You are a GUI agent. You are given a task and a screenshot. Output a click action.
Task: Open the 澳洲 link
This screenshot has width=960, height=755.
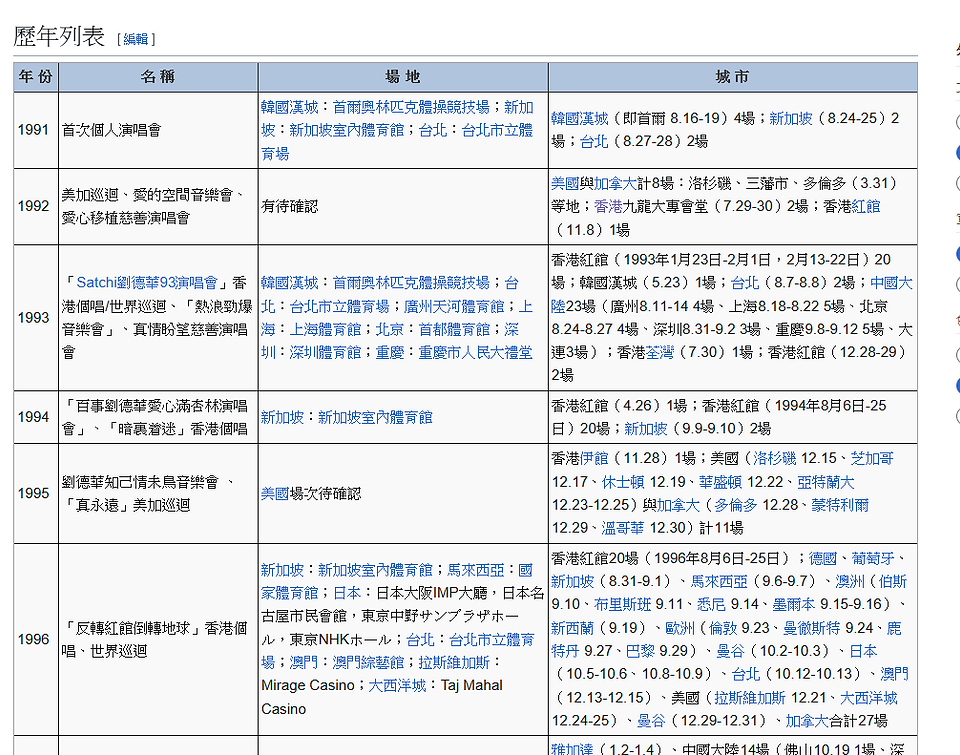[x=850, y=582]
